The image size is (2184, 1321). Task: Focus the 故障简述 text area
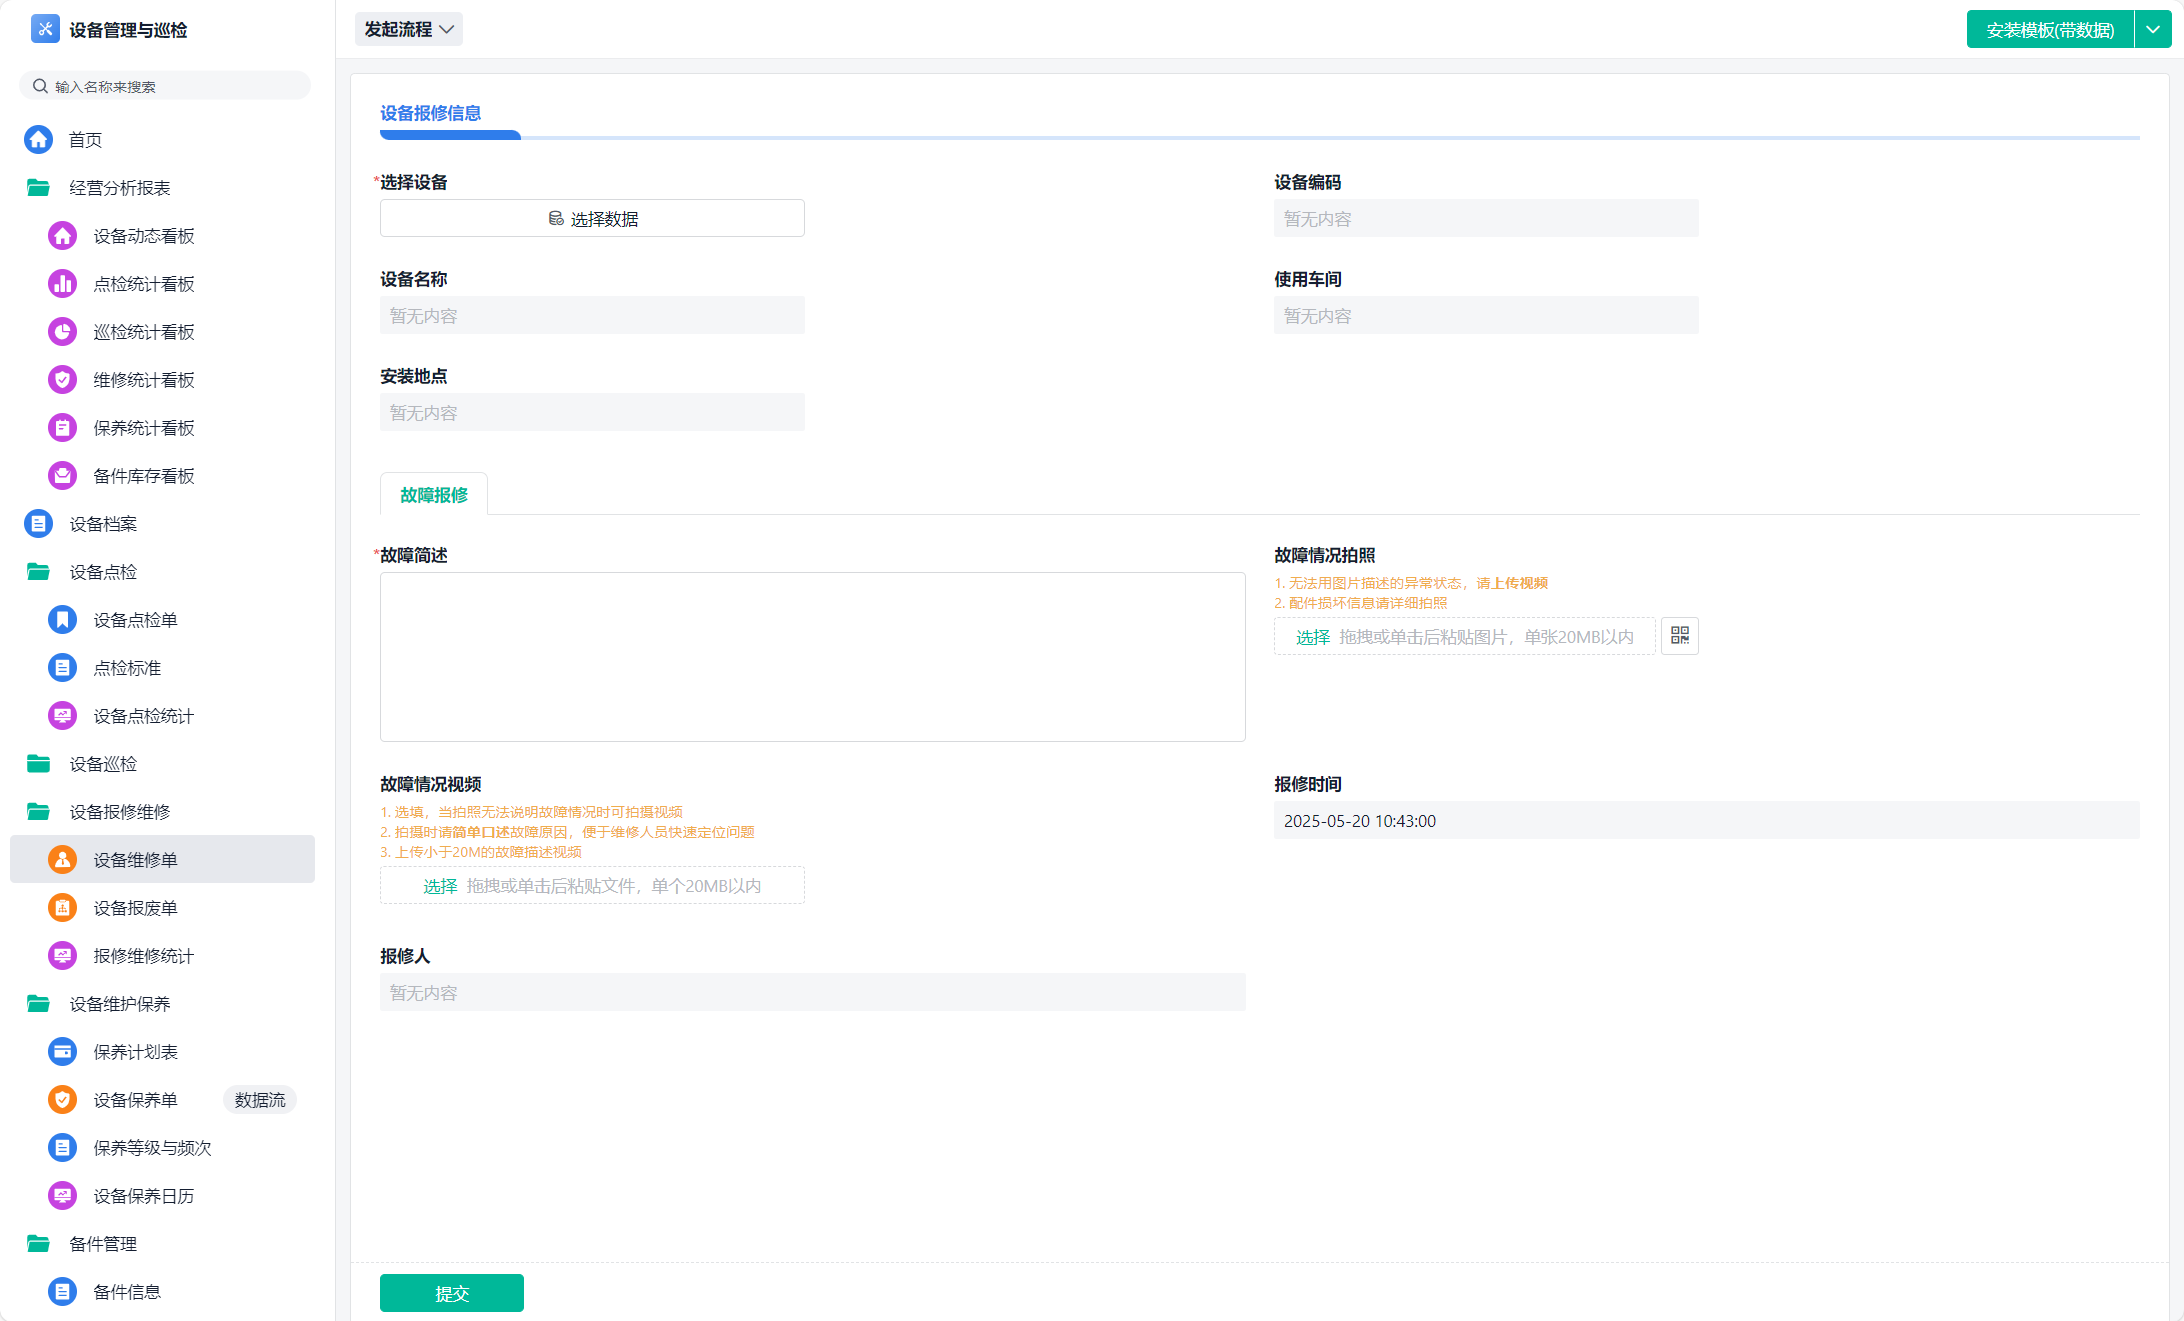coord(812,657)
